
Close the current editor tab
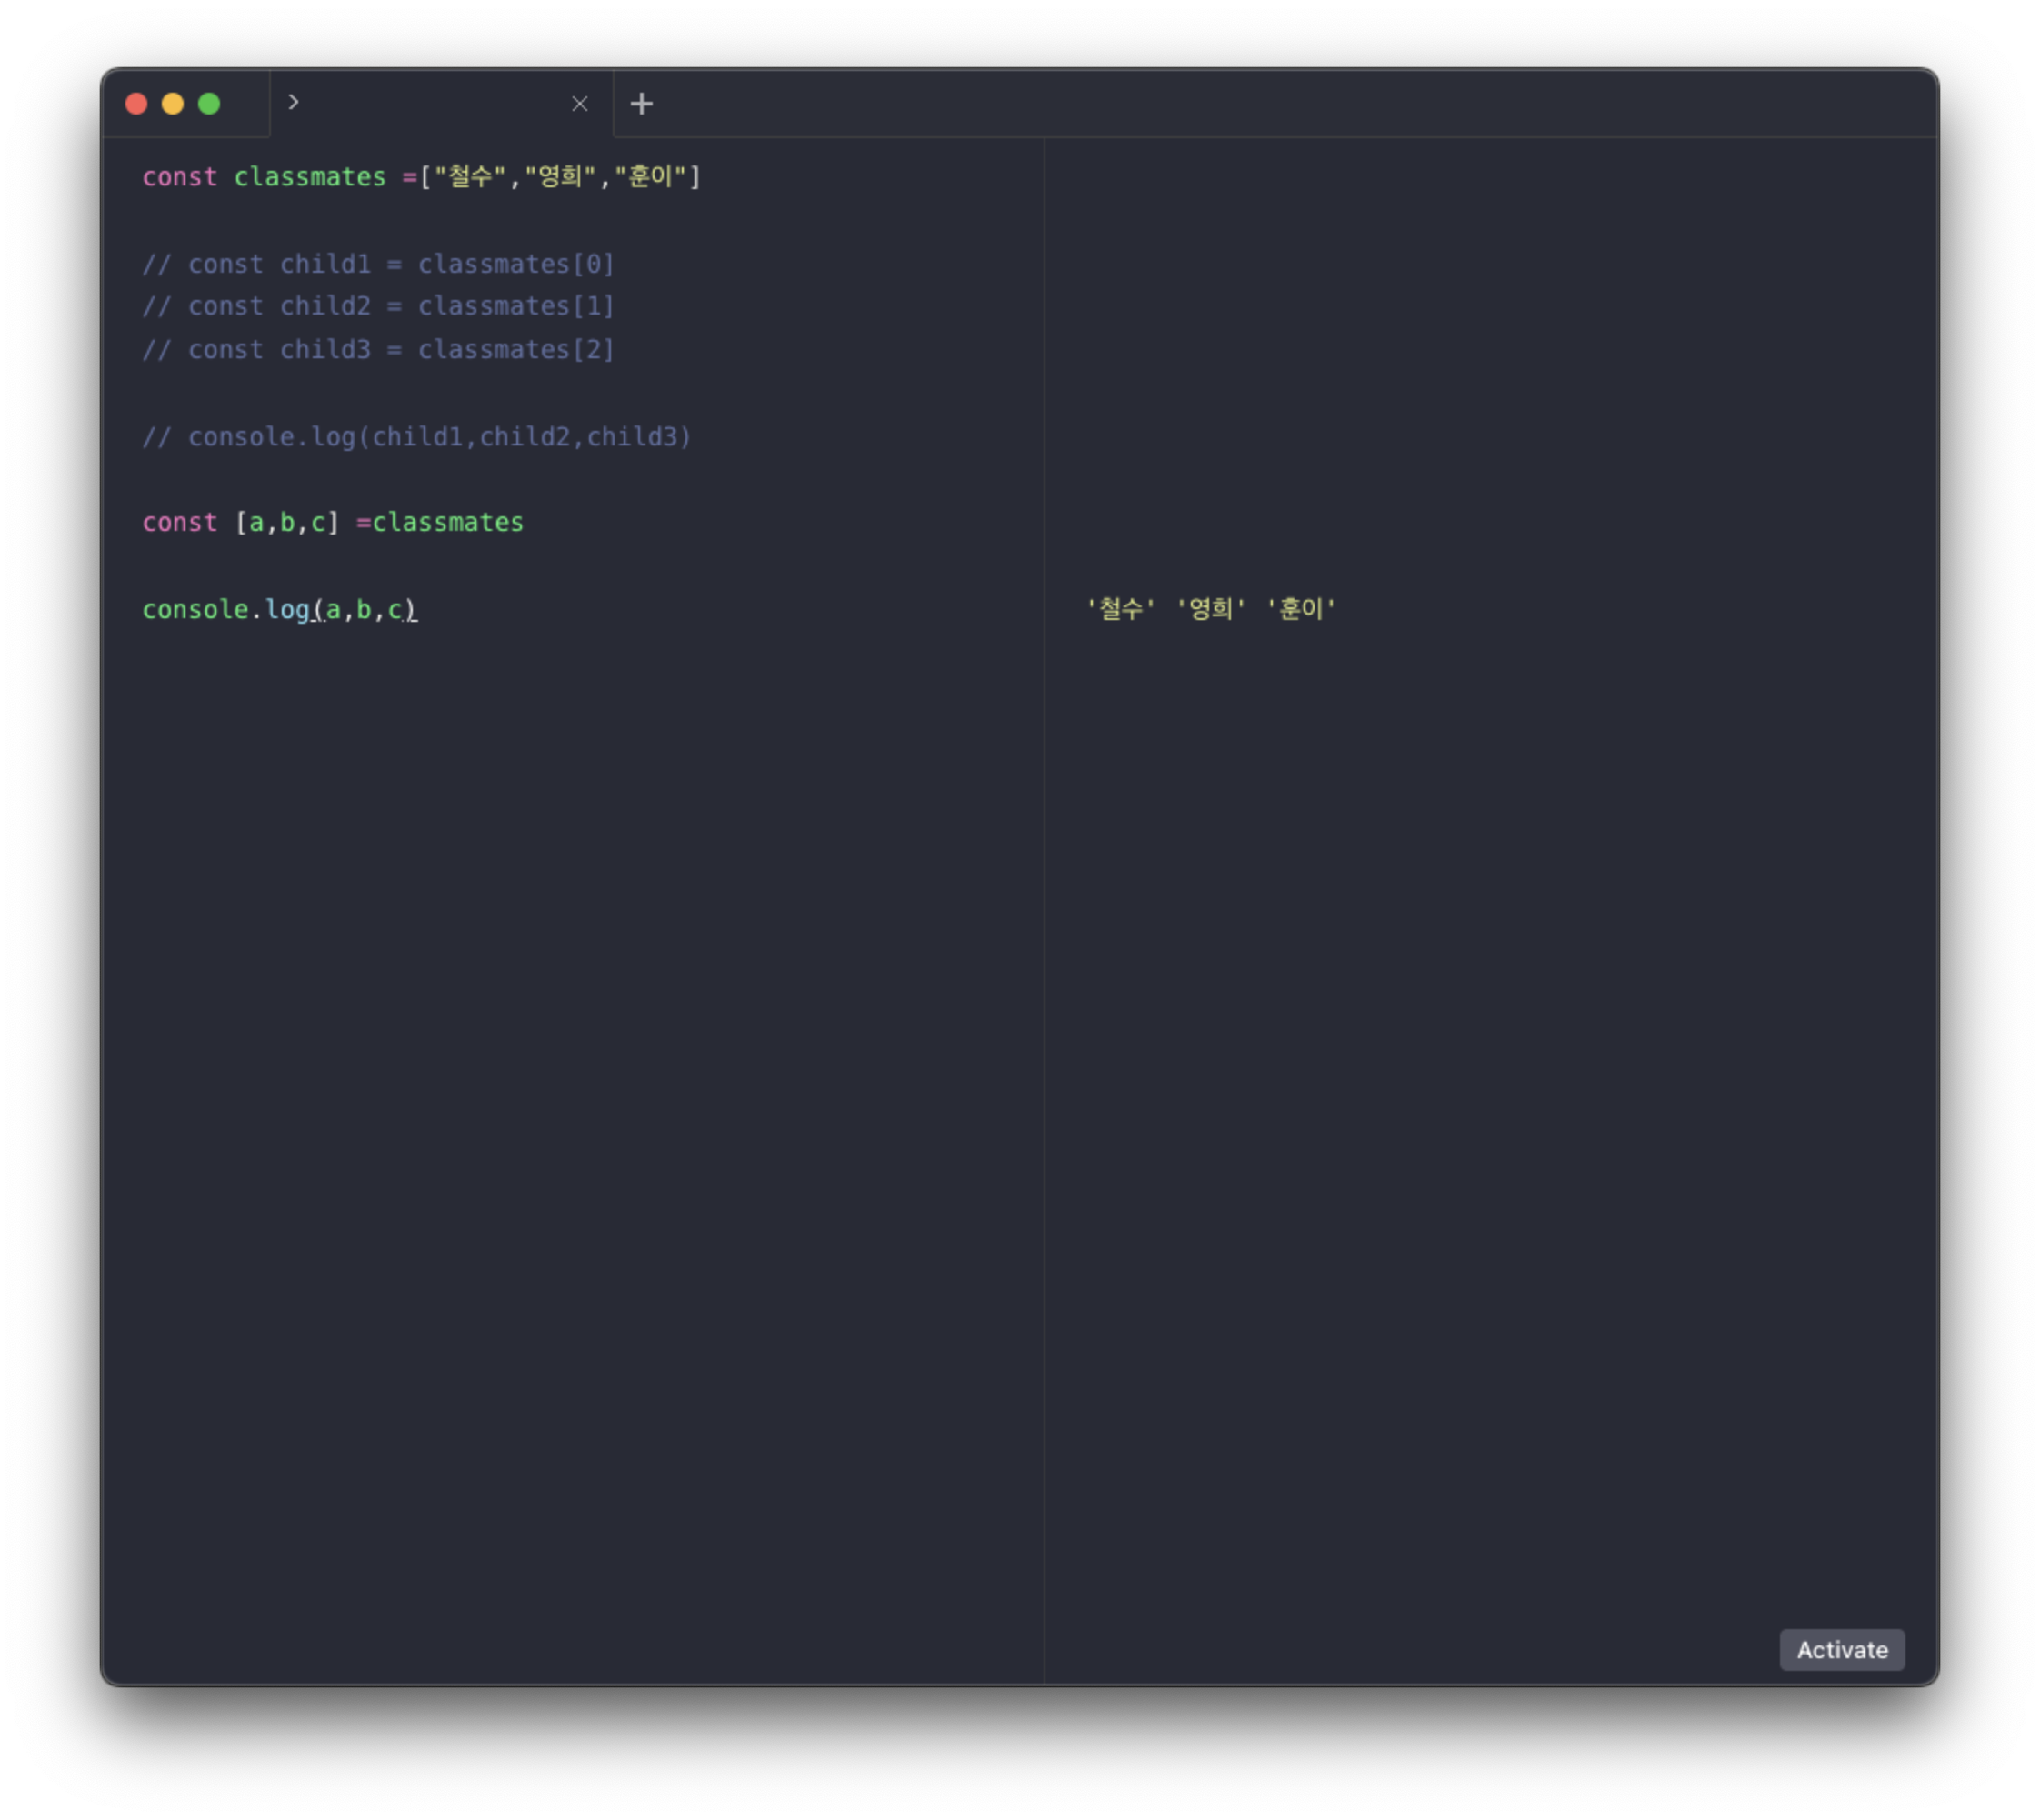pyautogui.click(x=579, y=104)
